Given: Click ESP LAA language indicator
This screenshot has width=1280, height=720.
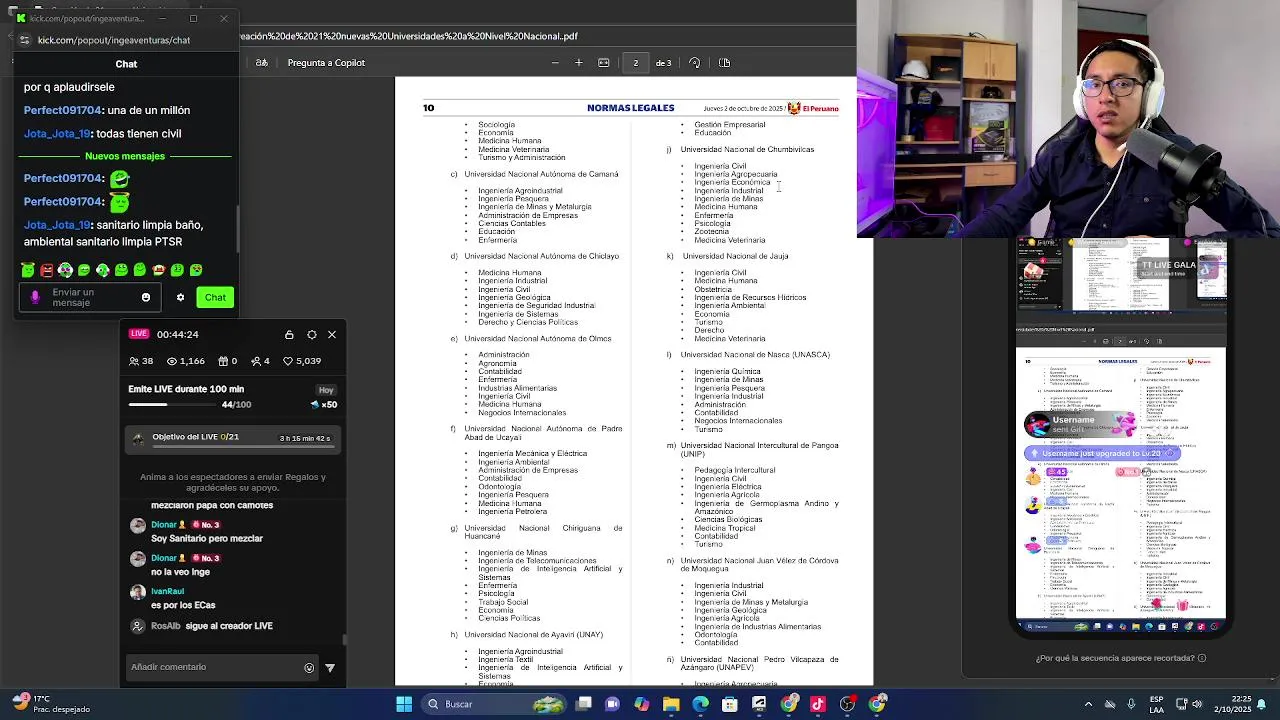Looking at the screenshot, I should pos(1156,704).
